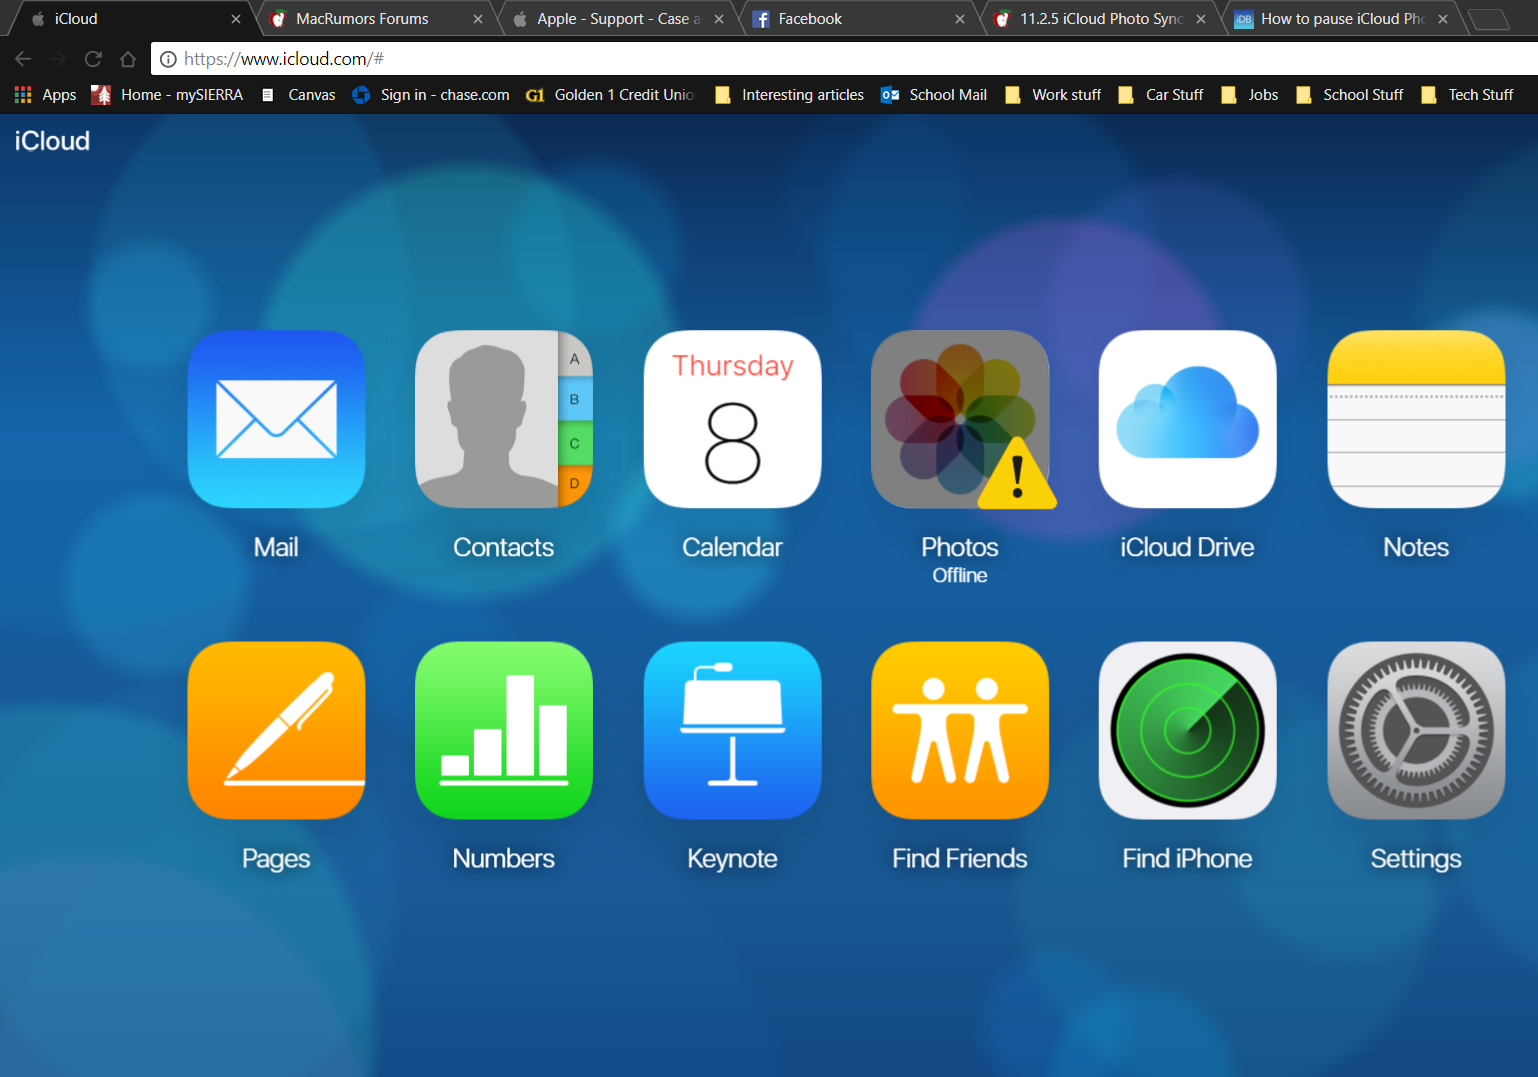The height and width of the screenshot is (1077, 1538).
Task: Open the Find Friends app icon
Action: (x=960, y=730)
